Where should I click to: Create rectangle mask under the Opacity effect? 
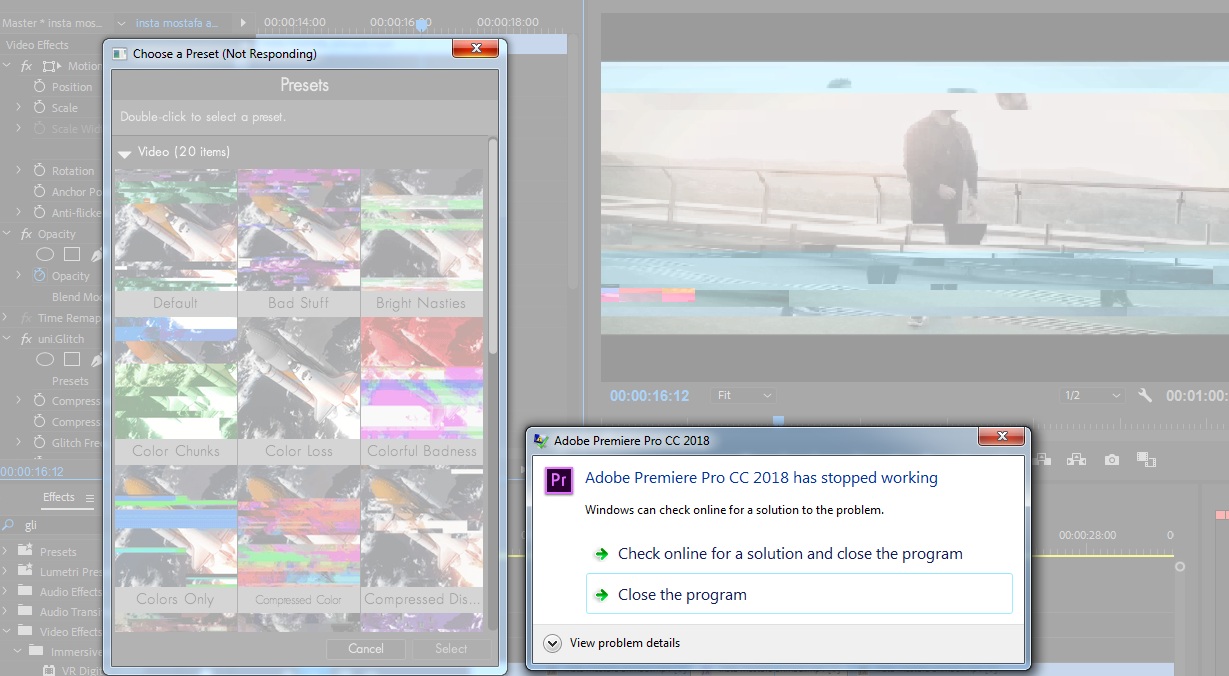[73, 255]
